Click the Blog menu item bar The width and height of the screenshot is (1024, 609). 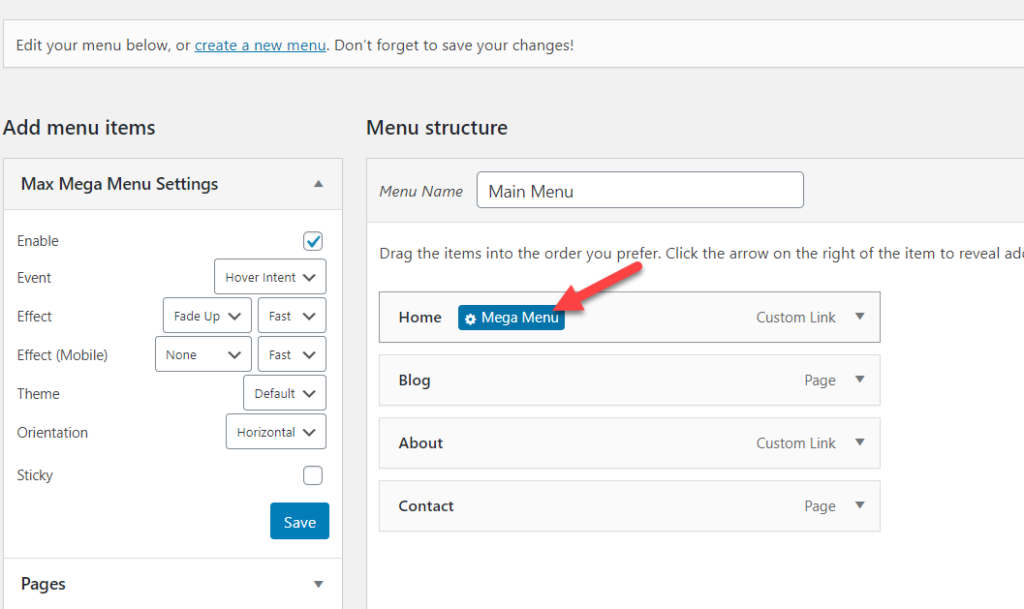[600, 380]
